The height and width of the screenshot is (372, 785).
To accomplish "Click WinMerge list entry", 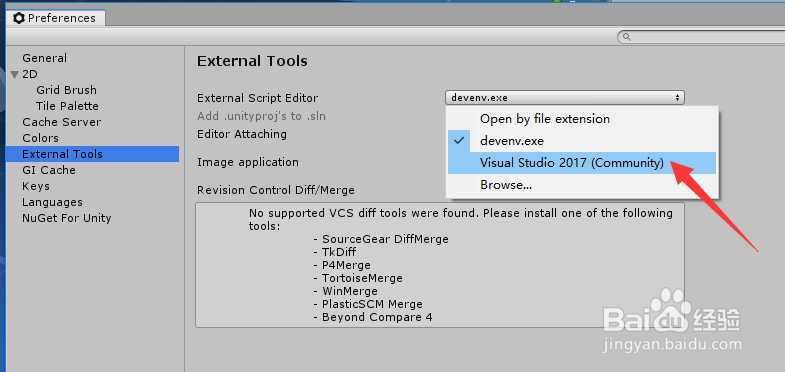I will [349, 291].
